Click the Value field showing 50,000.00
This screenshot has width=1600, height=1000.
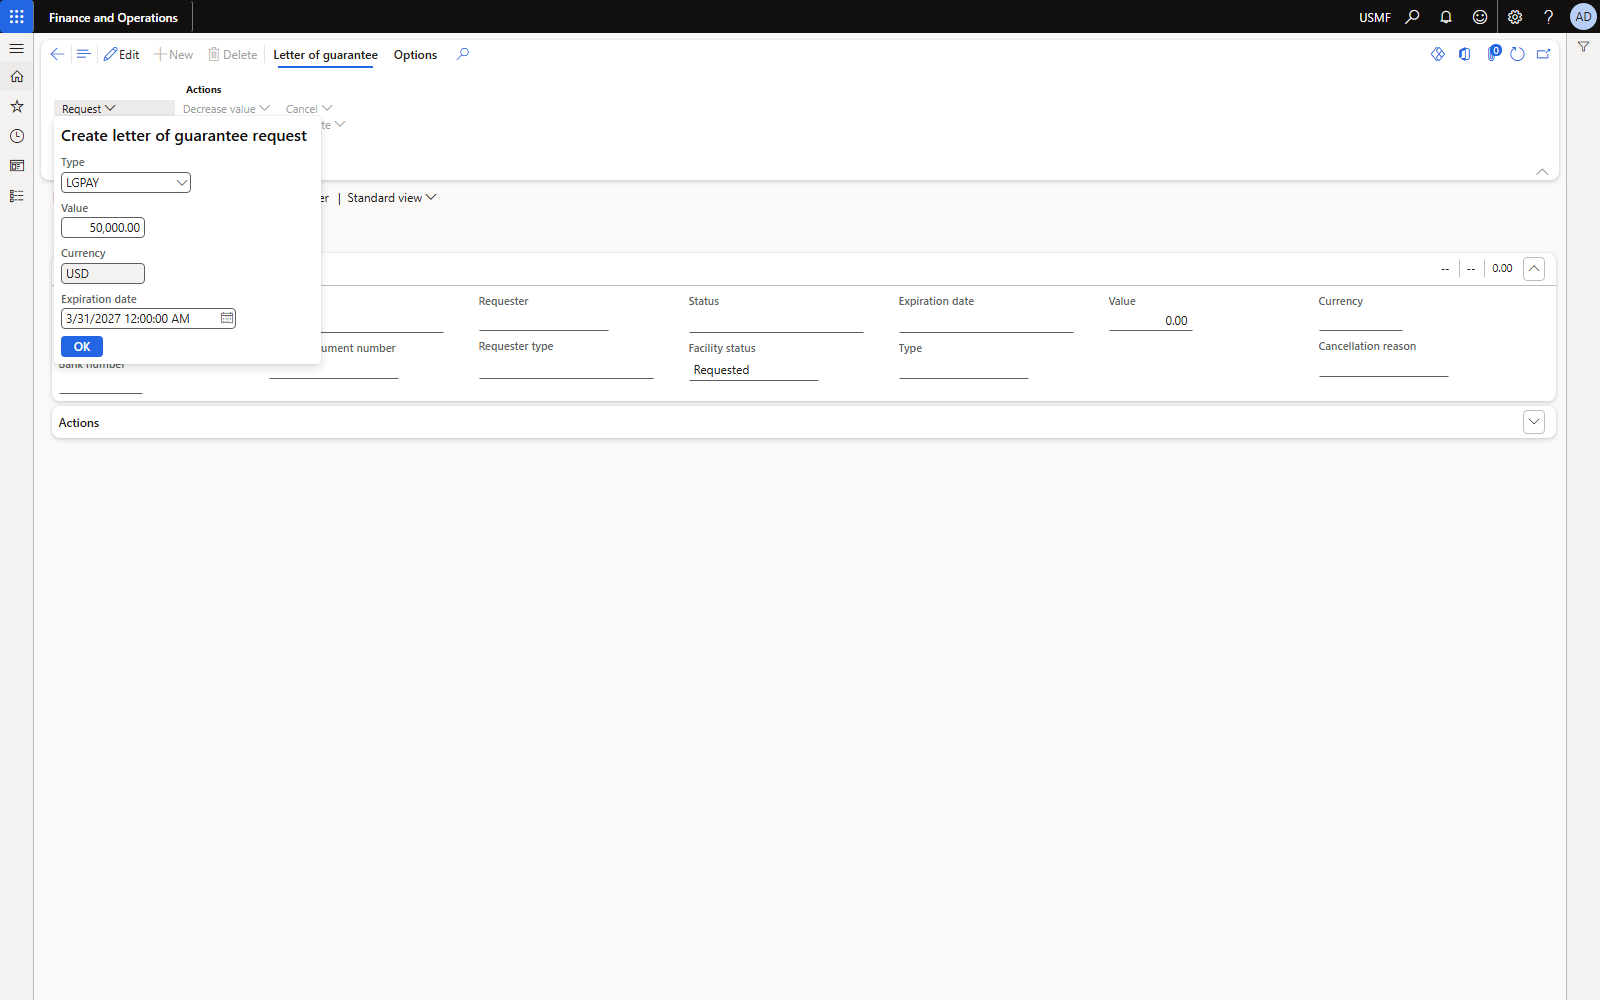coord(103,228)
